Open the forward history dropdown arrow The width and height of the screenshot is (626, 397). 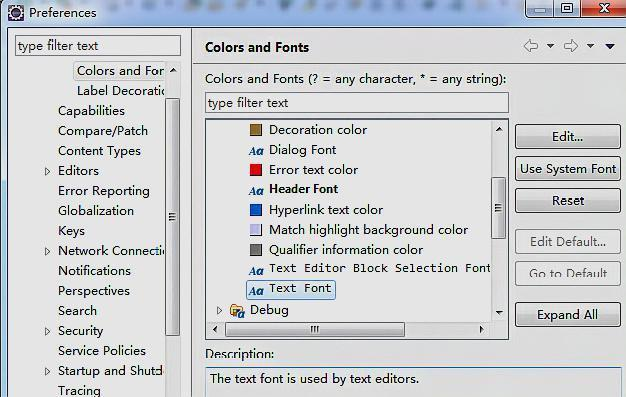coord(590,46)
